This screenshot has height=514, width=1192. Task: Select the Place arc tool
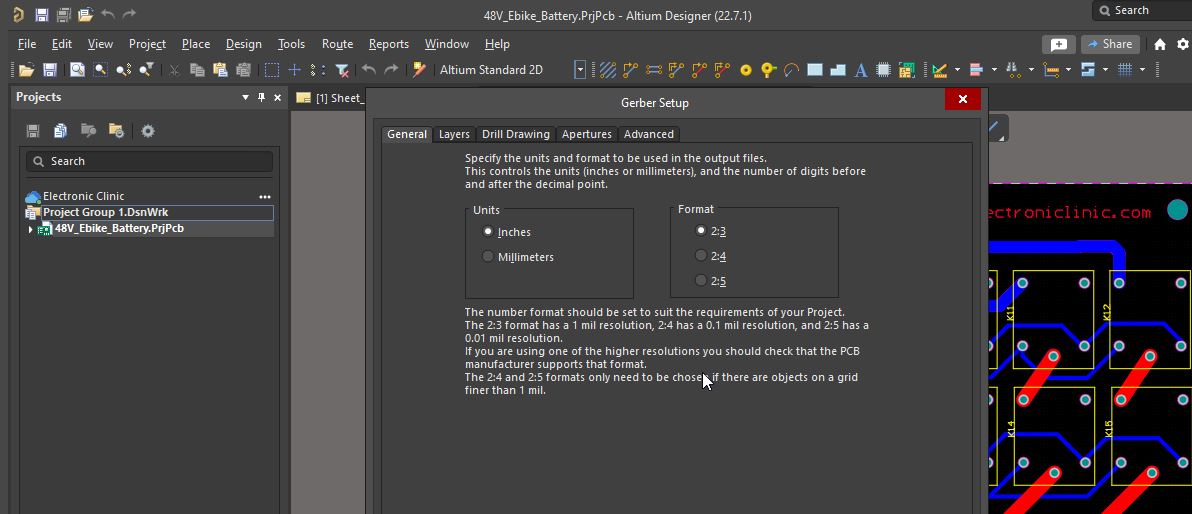[x=791, y=70]
